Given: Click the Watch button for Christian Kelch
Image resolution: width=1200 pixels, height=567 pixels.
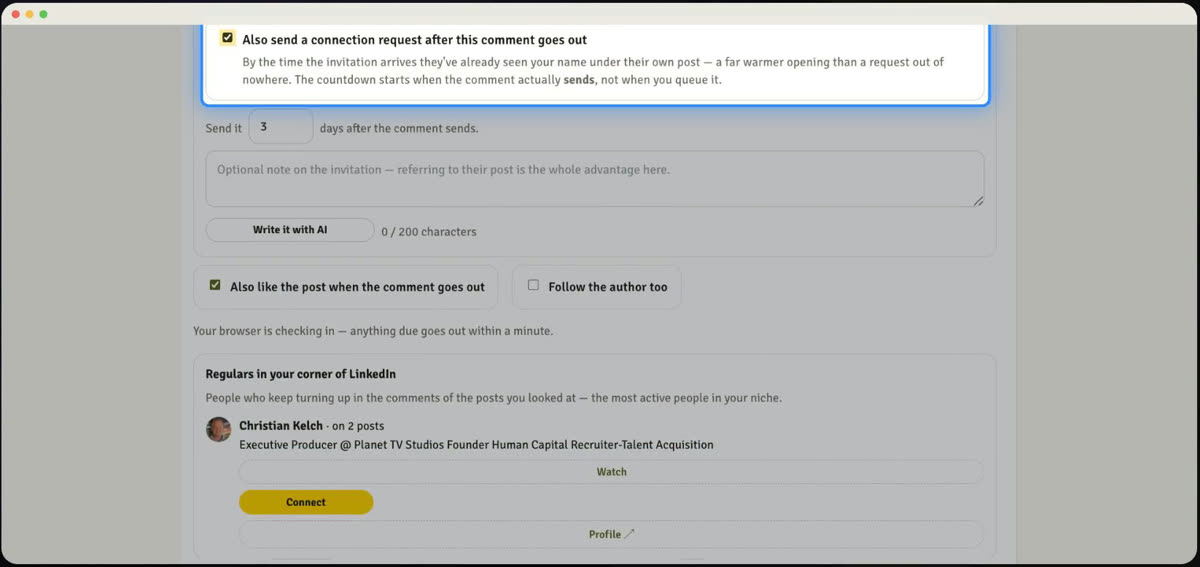Looking at the screenshot, I should click(x=611, y=472).
